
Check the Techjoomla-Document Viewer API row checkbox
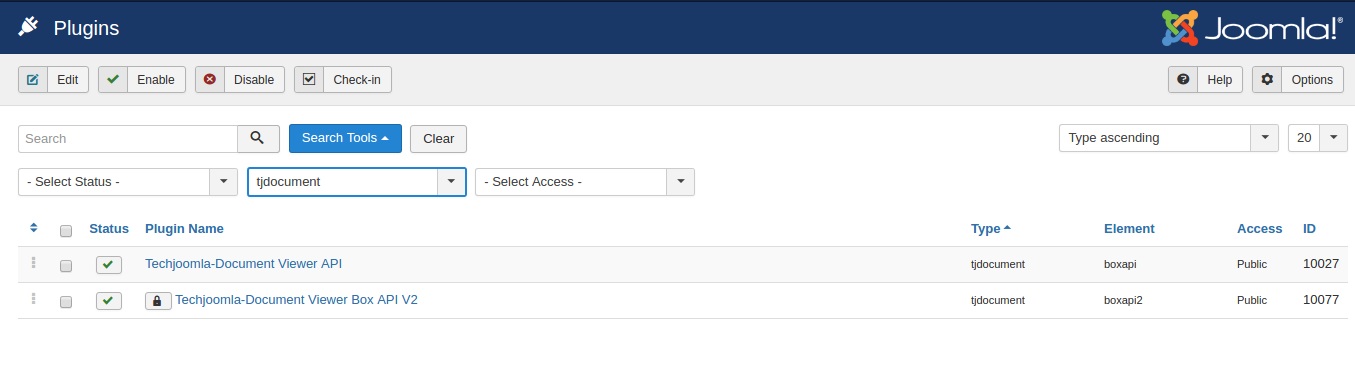click(66, 266)
